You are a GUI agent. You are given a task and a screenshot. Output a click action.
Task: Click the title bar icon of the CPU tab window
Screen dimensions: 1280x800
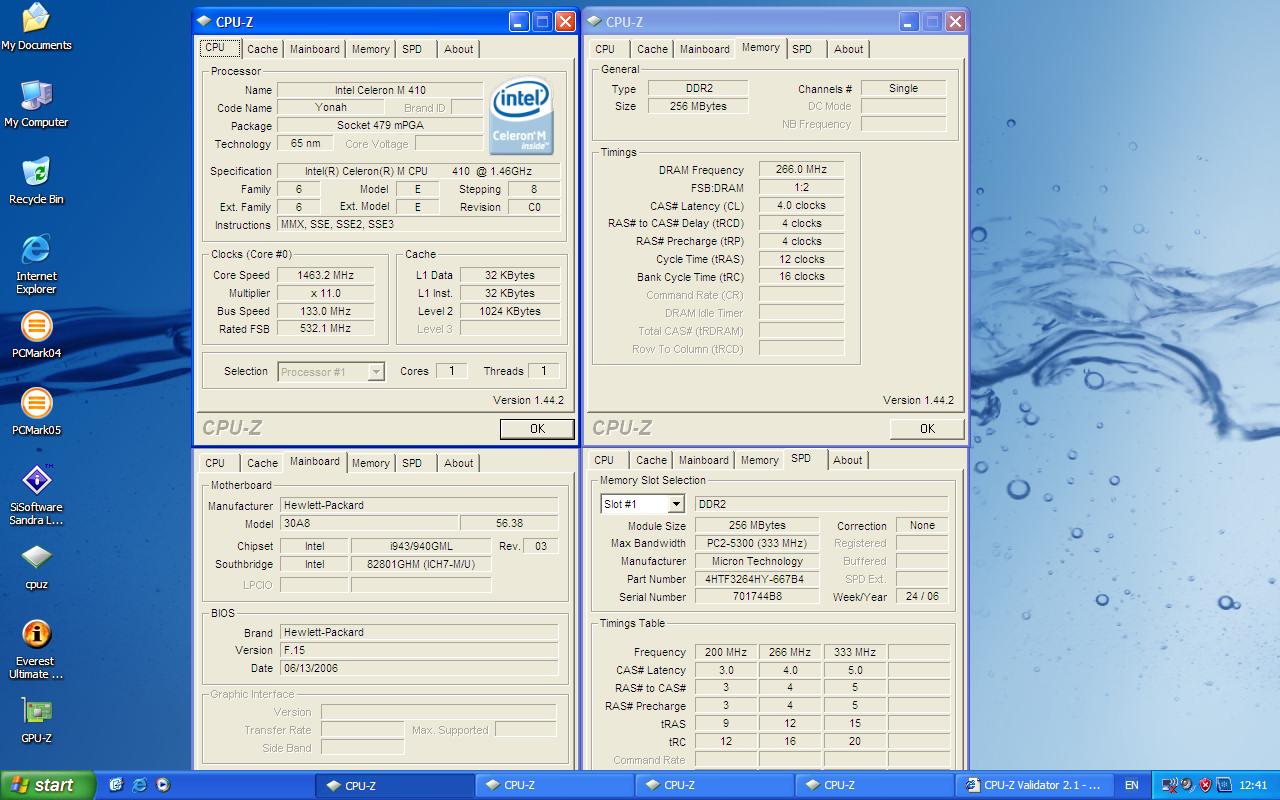click(x=204, y=21)
